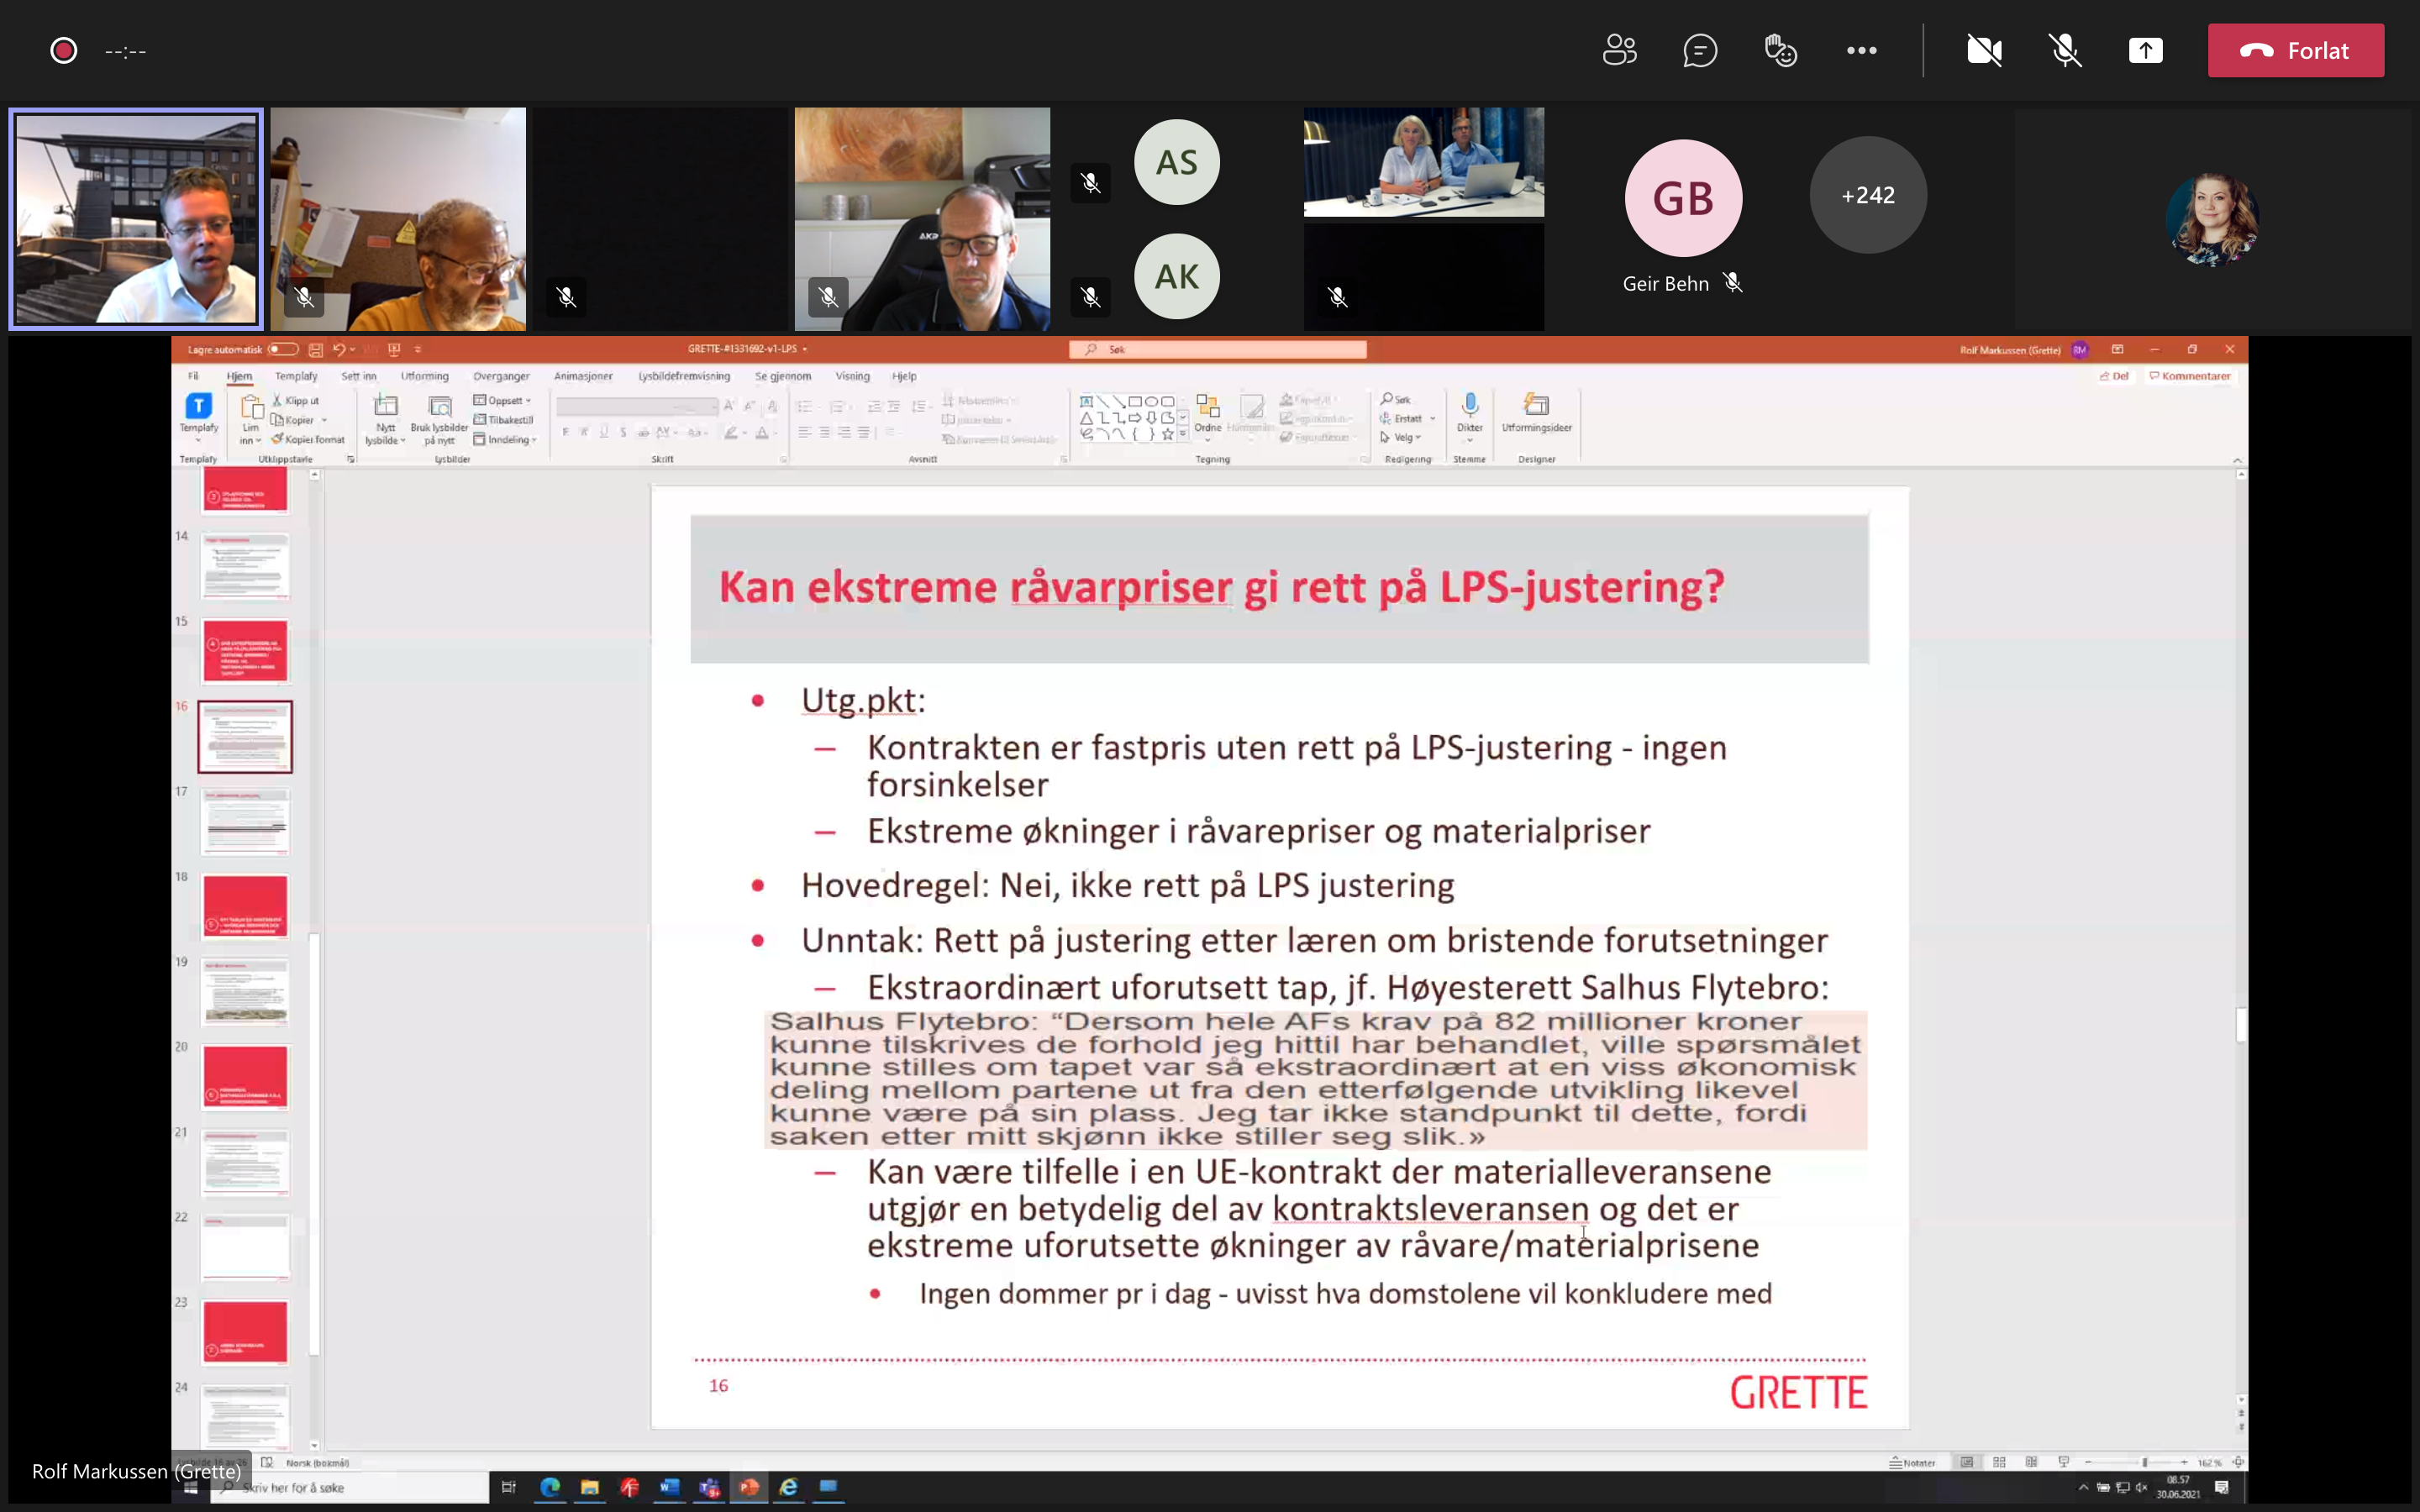This screenshot has height=1512, width=2420.
Task: Turn on the camera toggle
Action: tap(1984, 50)
